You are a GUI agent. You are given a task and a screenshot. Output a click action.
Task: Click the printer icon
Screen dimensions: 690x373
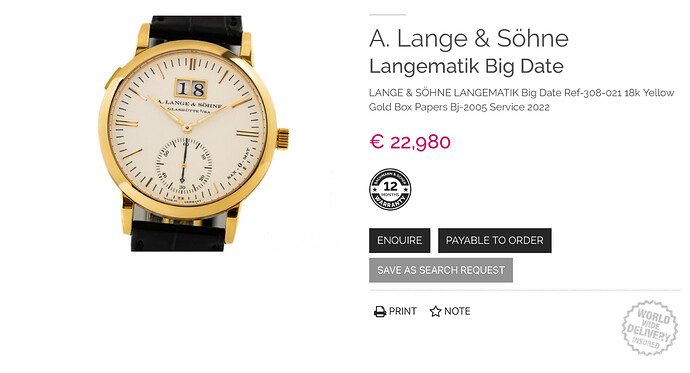tap(380, 311)
